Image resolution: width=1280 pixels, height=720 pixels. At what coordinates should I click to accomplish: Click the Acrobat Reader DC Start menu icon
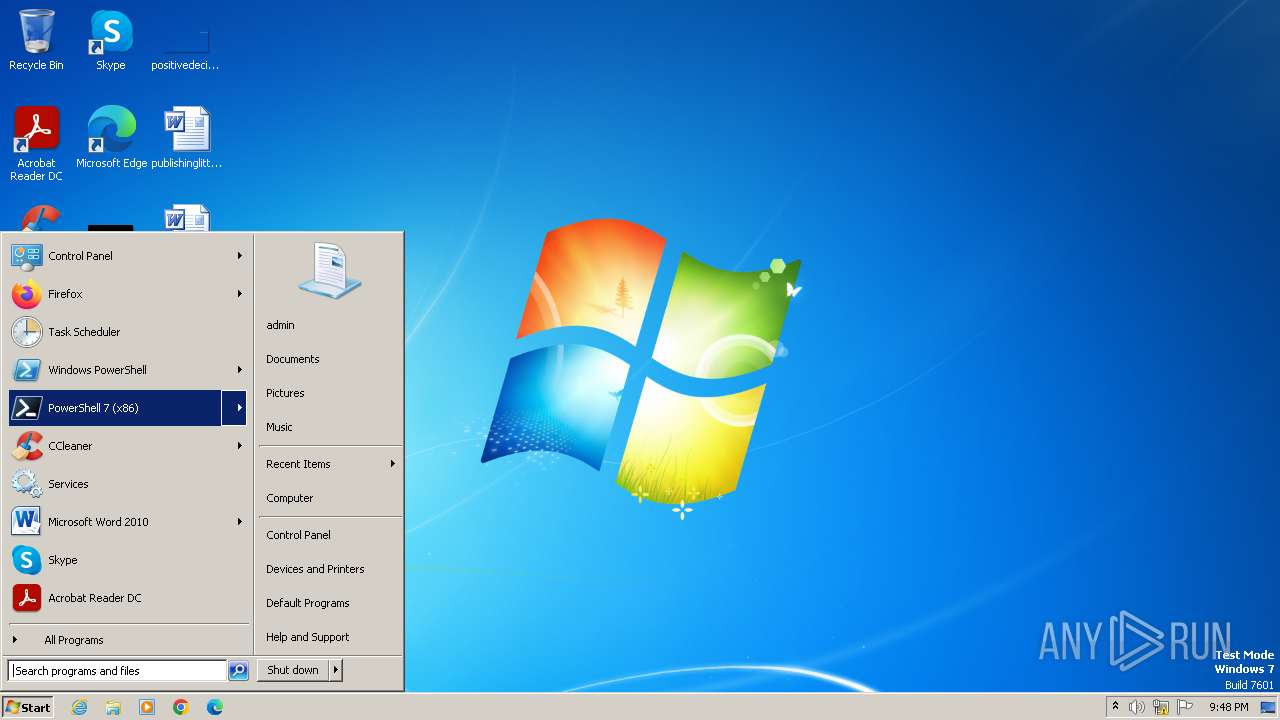(x=26, y=598)
